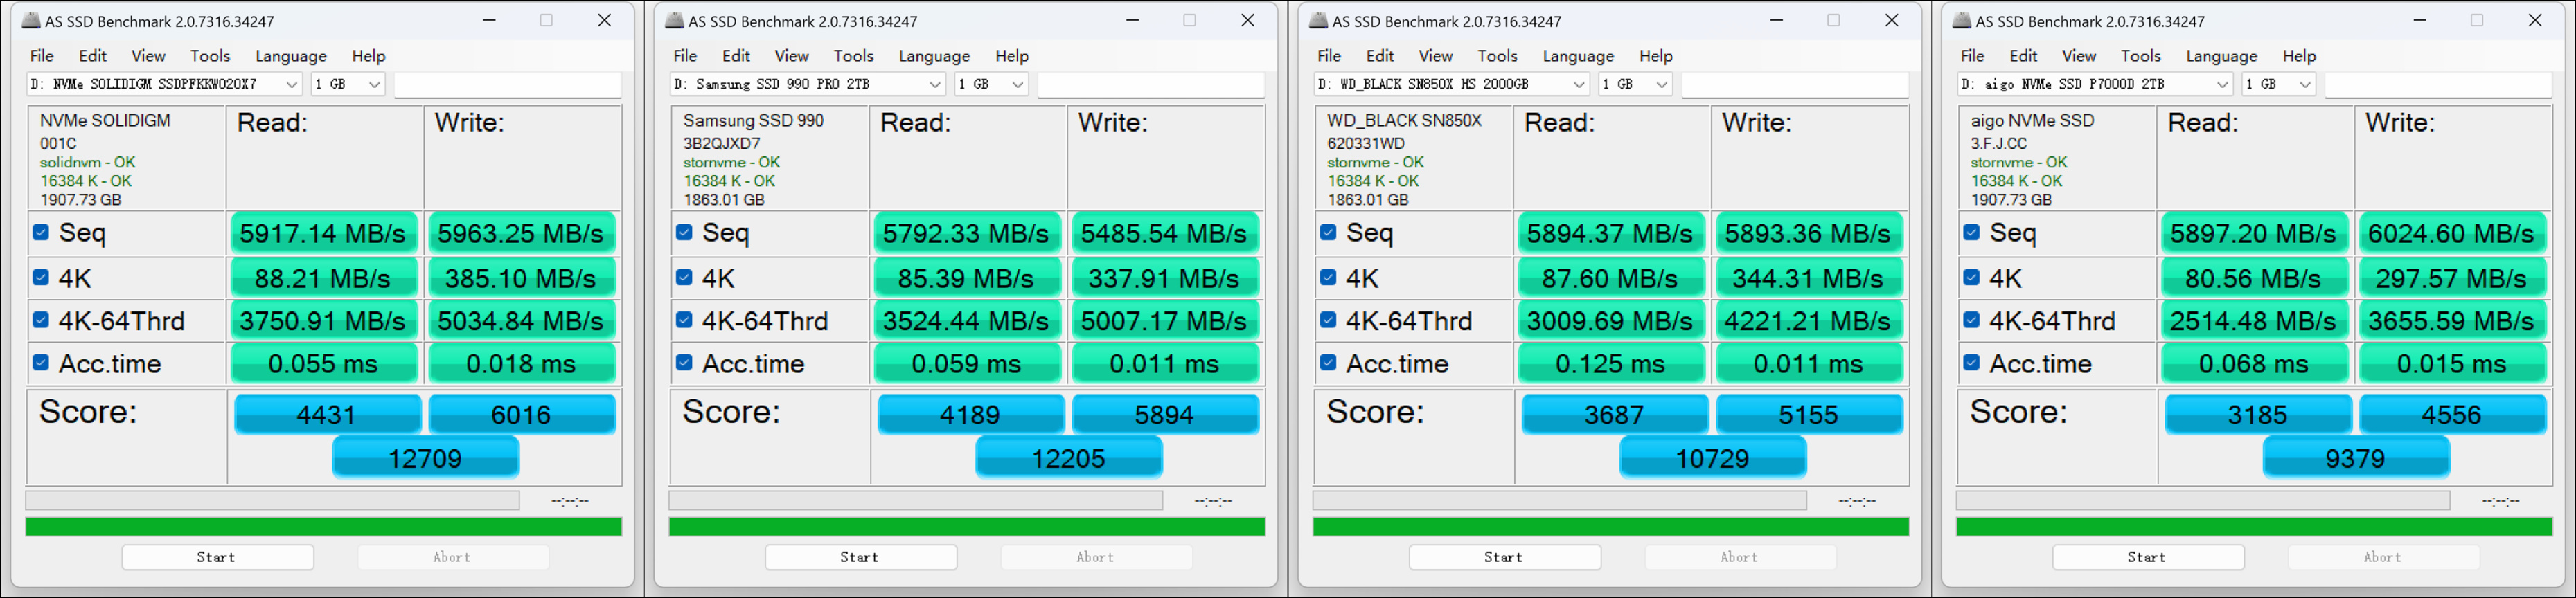Click the empty text field in the Samsung window

point(1151,85)
